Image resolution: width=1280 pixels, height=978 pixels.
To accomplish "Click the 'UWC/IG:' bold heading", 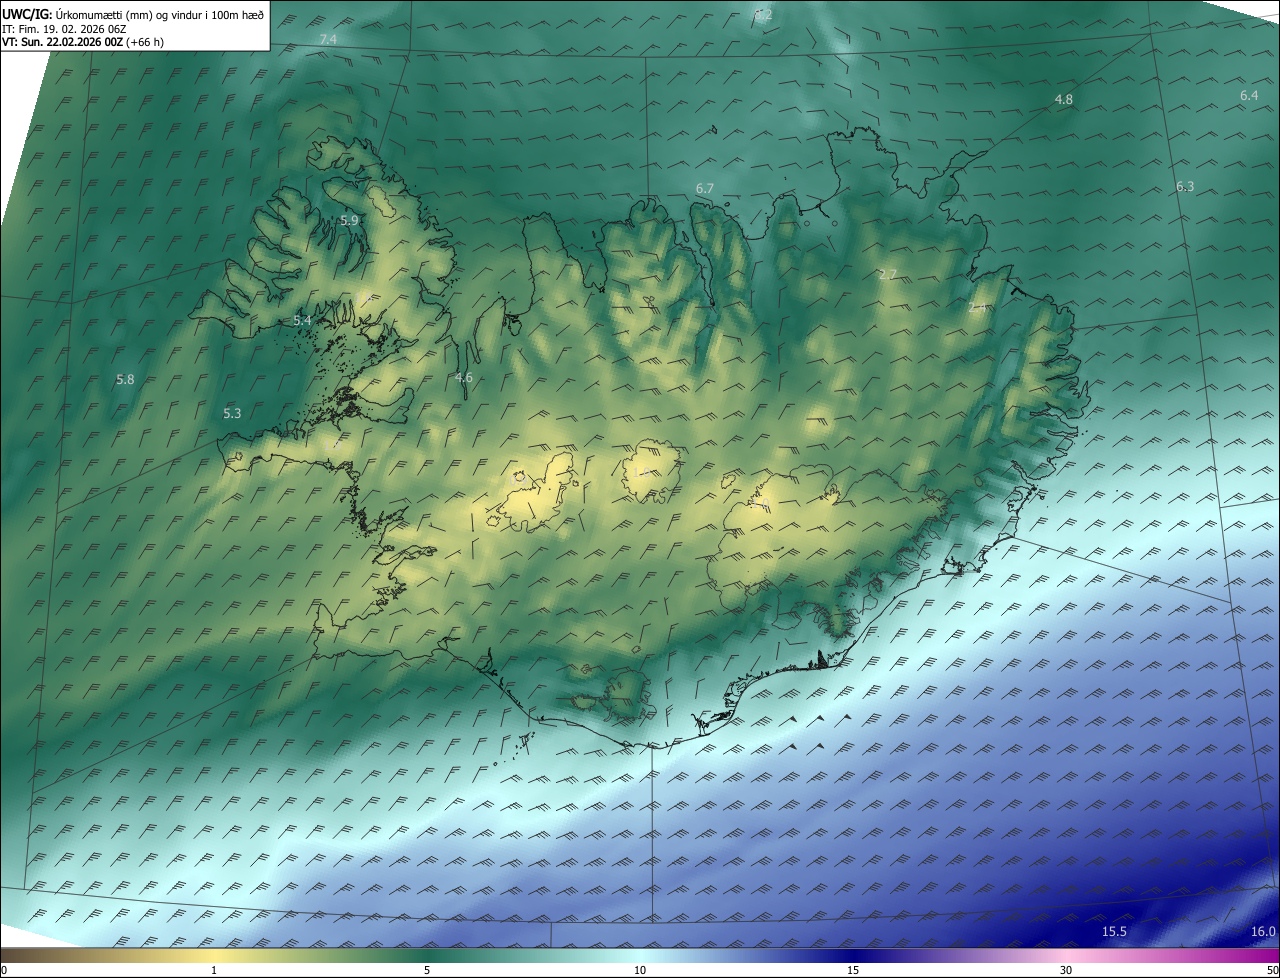I will pyautogui.click(x=28, y=14).
